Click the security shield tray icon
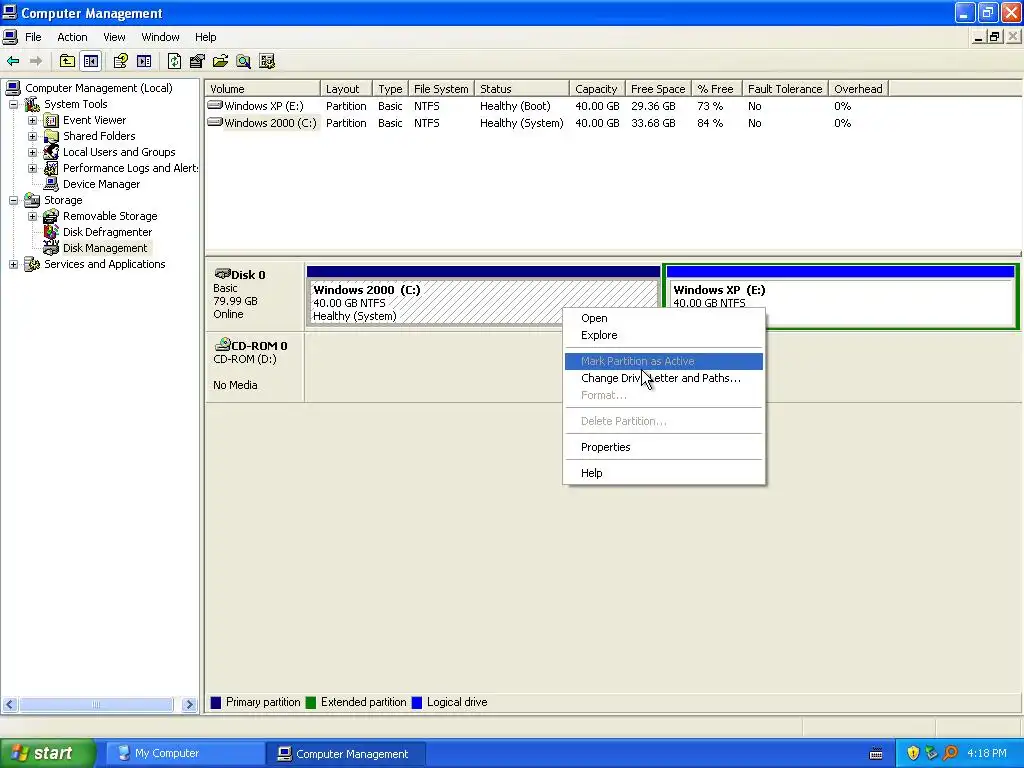1024x768 pixels. (x=913, y=753)
